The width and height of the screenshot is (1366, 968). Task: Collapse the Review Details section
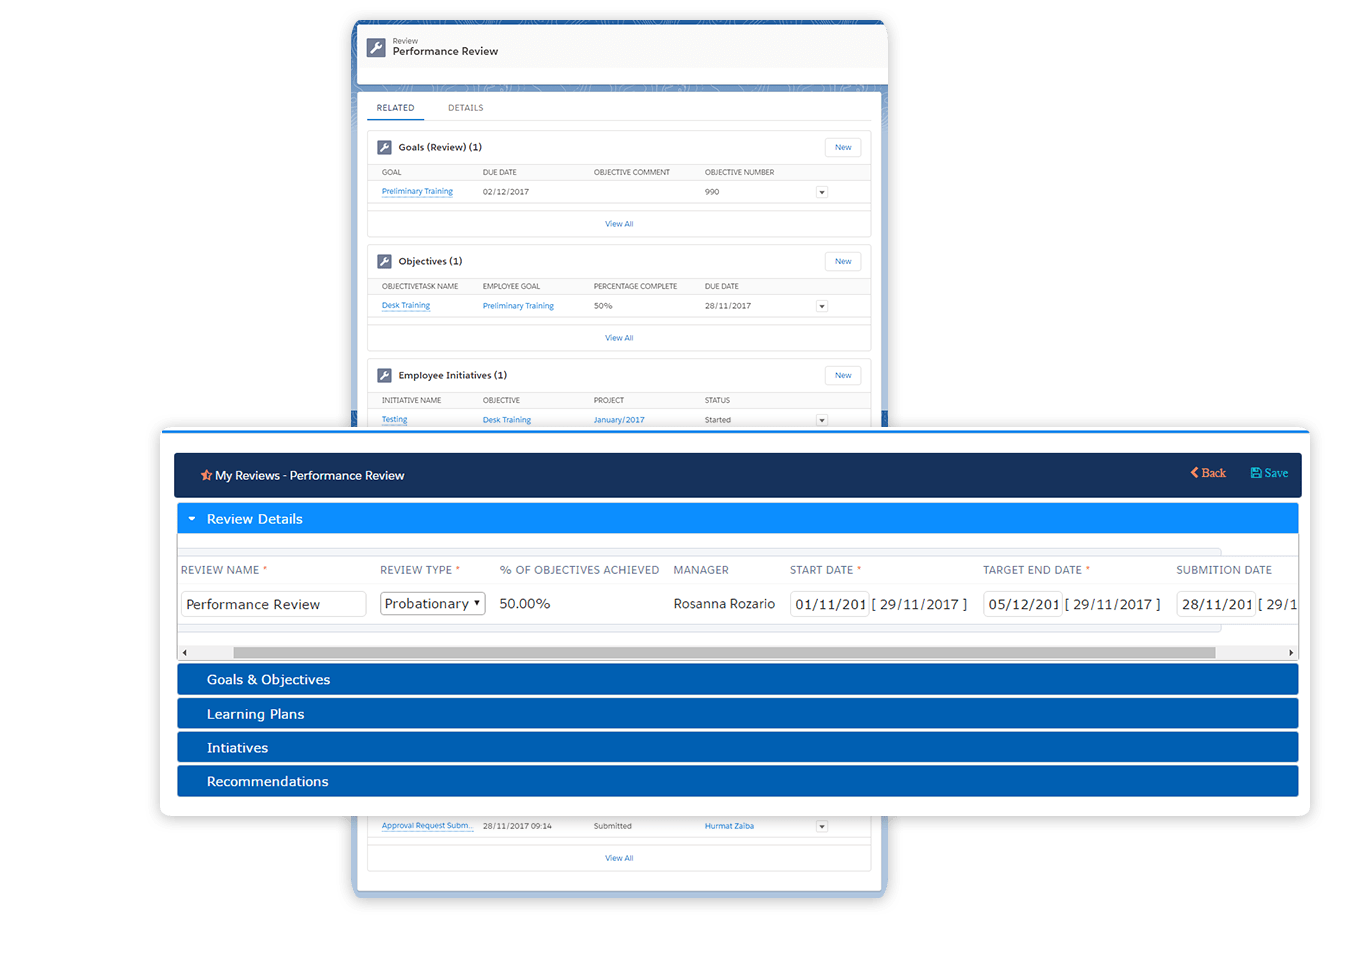click(192, 519)
